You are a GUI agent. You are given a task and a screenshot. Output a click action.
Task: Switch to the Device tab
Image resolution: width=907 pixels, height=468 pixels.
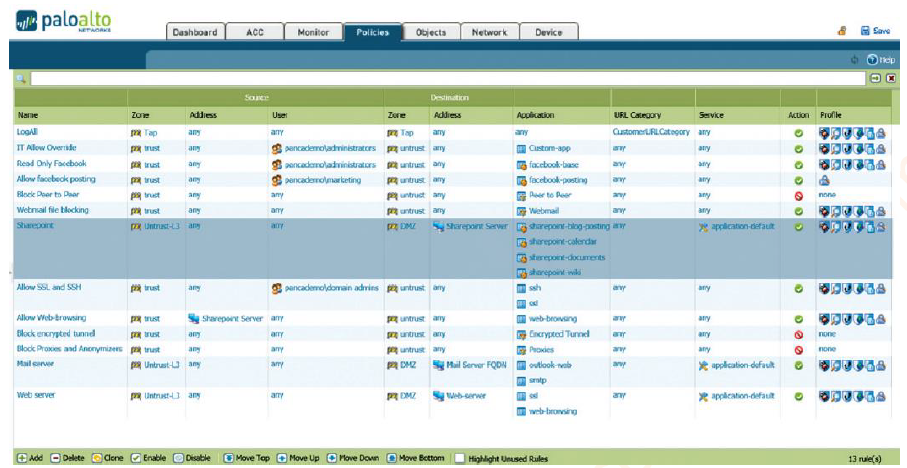click(x=548, y=32)
